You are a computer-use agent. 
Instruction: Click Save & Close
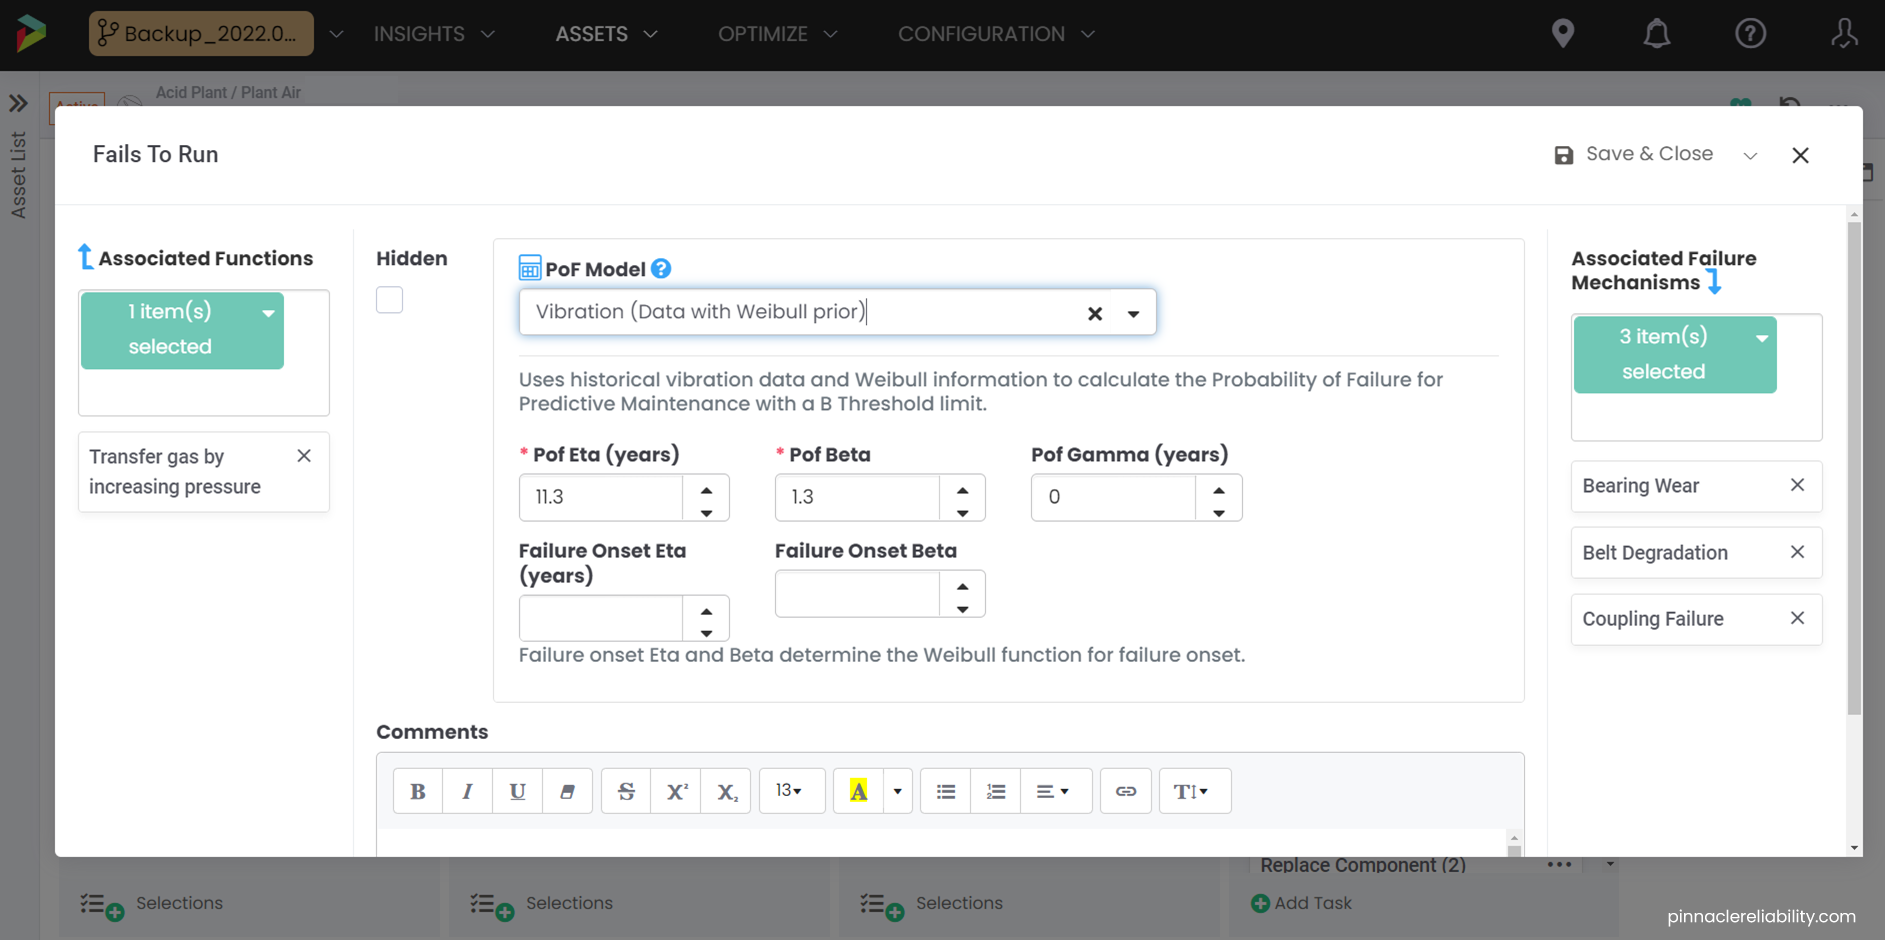[1648, 154]
